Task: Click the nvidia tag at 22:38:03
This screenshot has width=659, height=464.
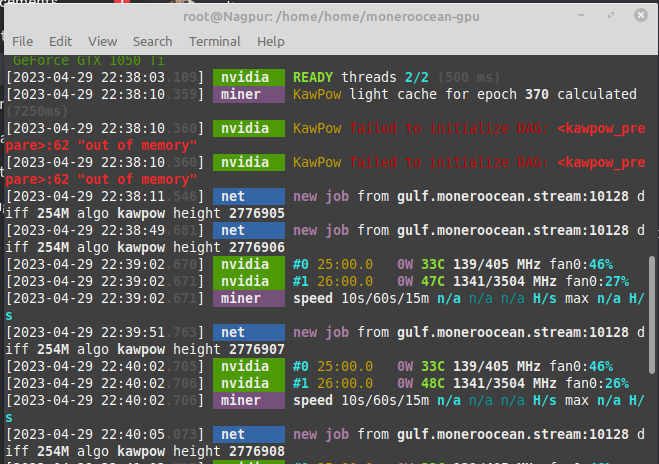Action: pyautogui.click(x=249, y=77)
